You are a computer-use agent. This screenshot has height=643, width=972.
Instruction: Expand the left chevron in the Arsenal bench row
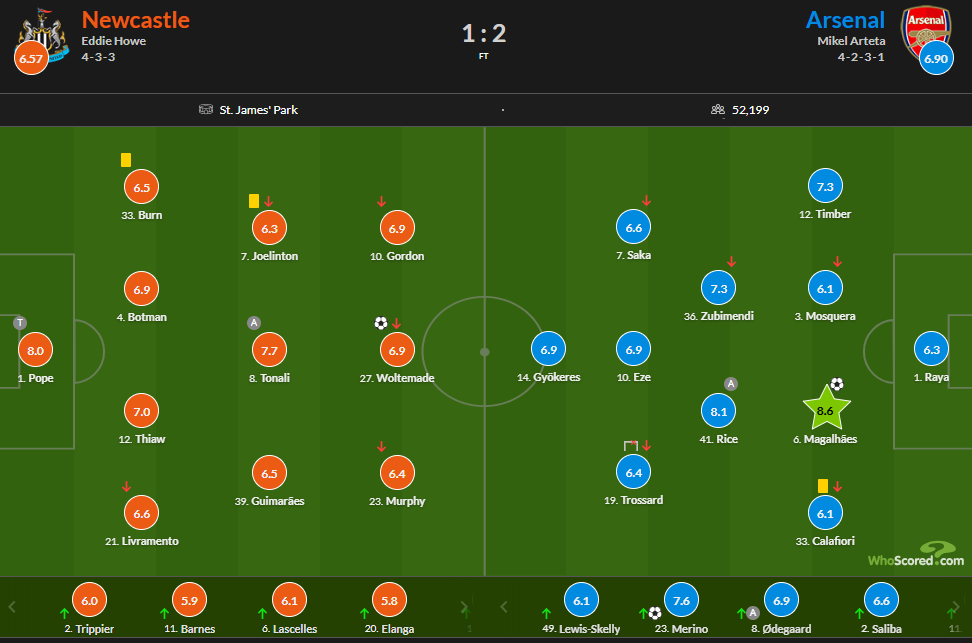pos(504,605)
